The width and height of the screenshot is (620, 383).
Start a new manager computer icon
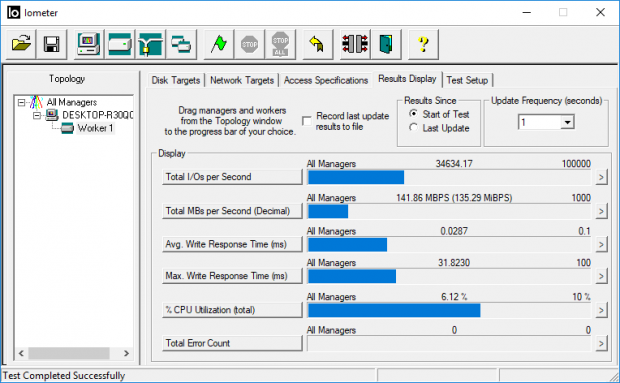coord(89,44)
